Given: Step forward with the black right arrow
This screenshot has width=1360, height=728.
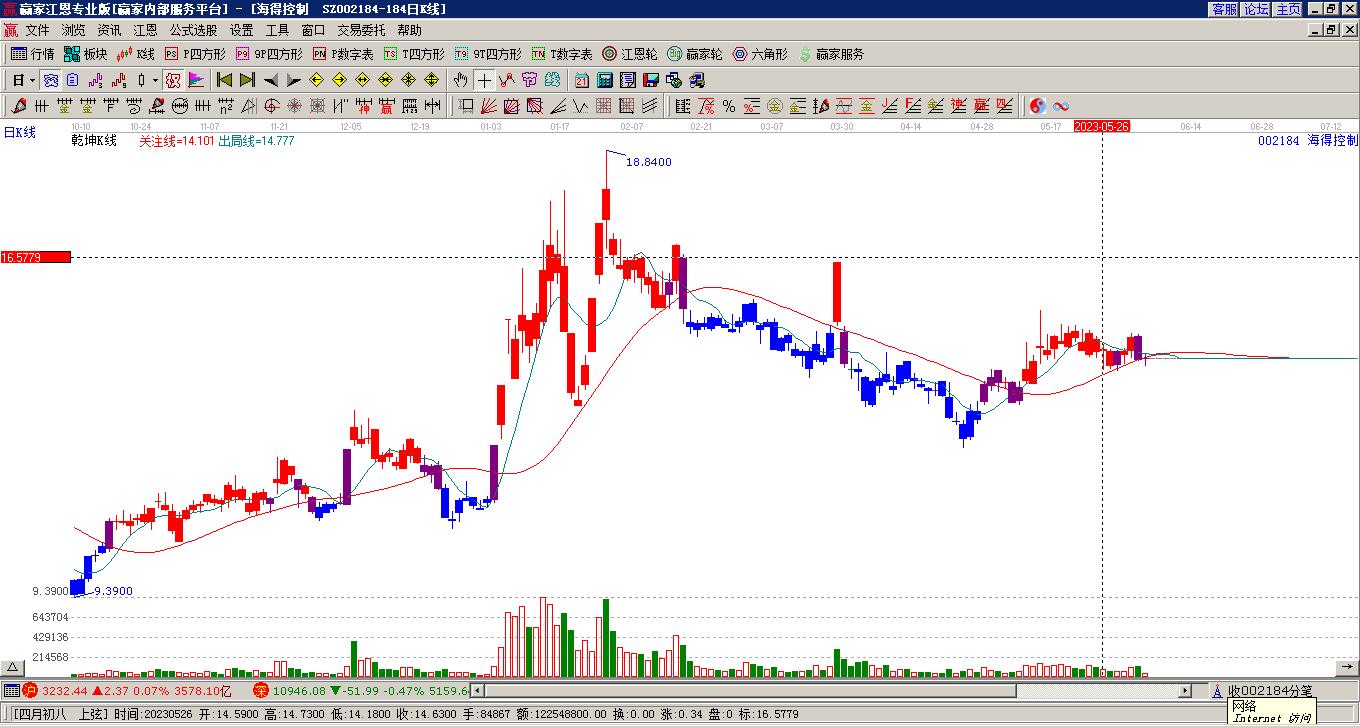Looking at the screenshot, I should 293,80.
